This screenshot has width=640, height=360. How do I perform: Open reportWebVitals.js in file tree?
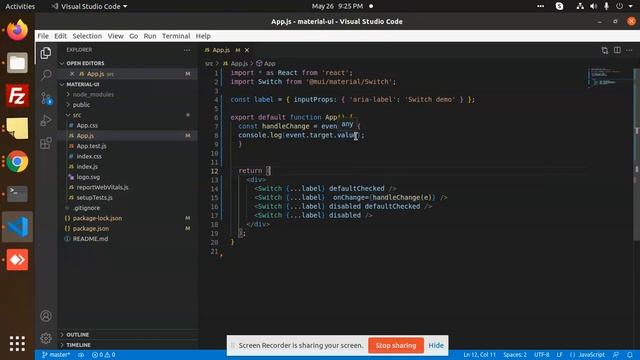pyautogui.click(x=102, y=187)
